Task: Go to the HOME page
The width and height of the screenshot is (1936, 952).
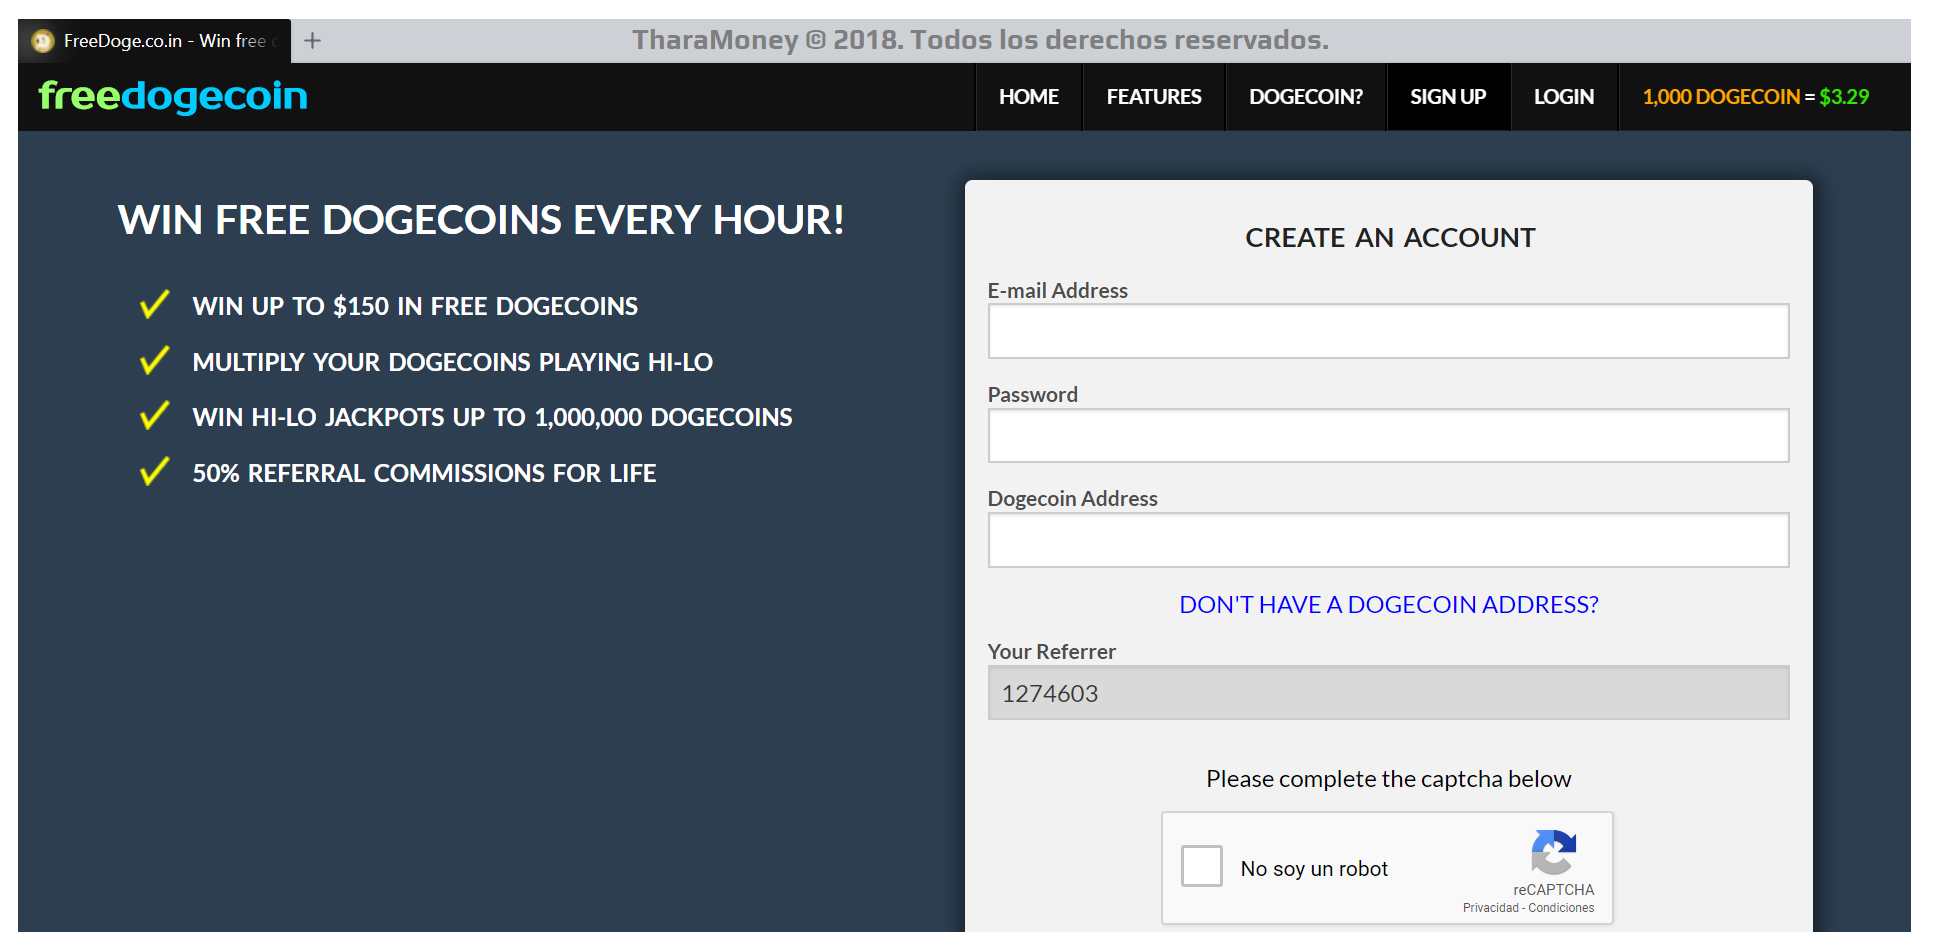Action: (1029, 97)
